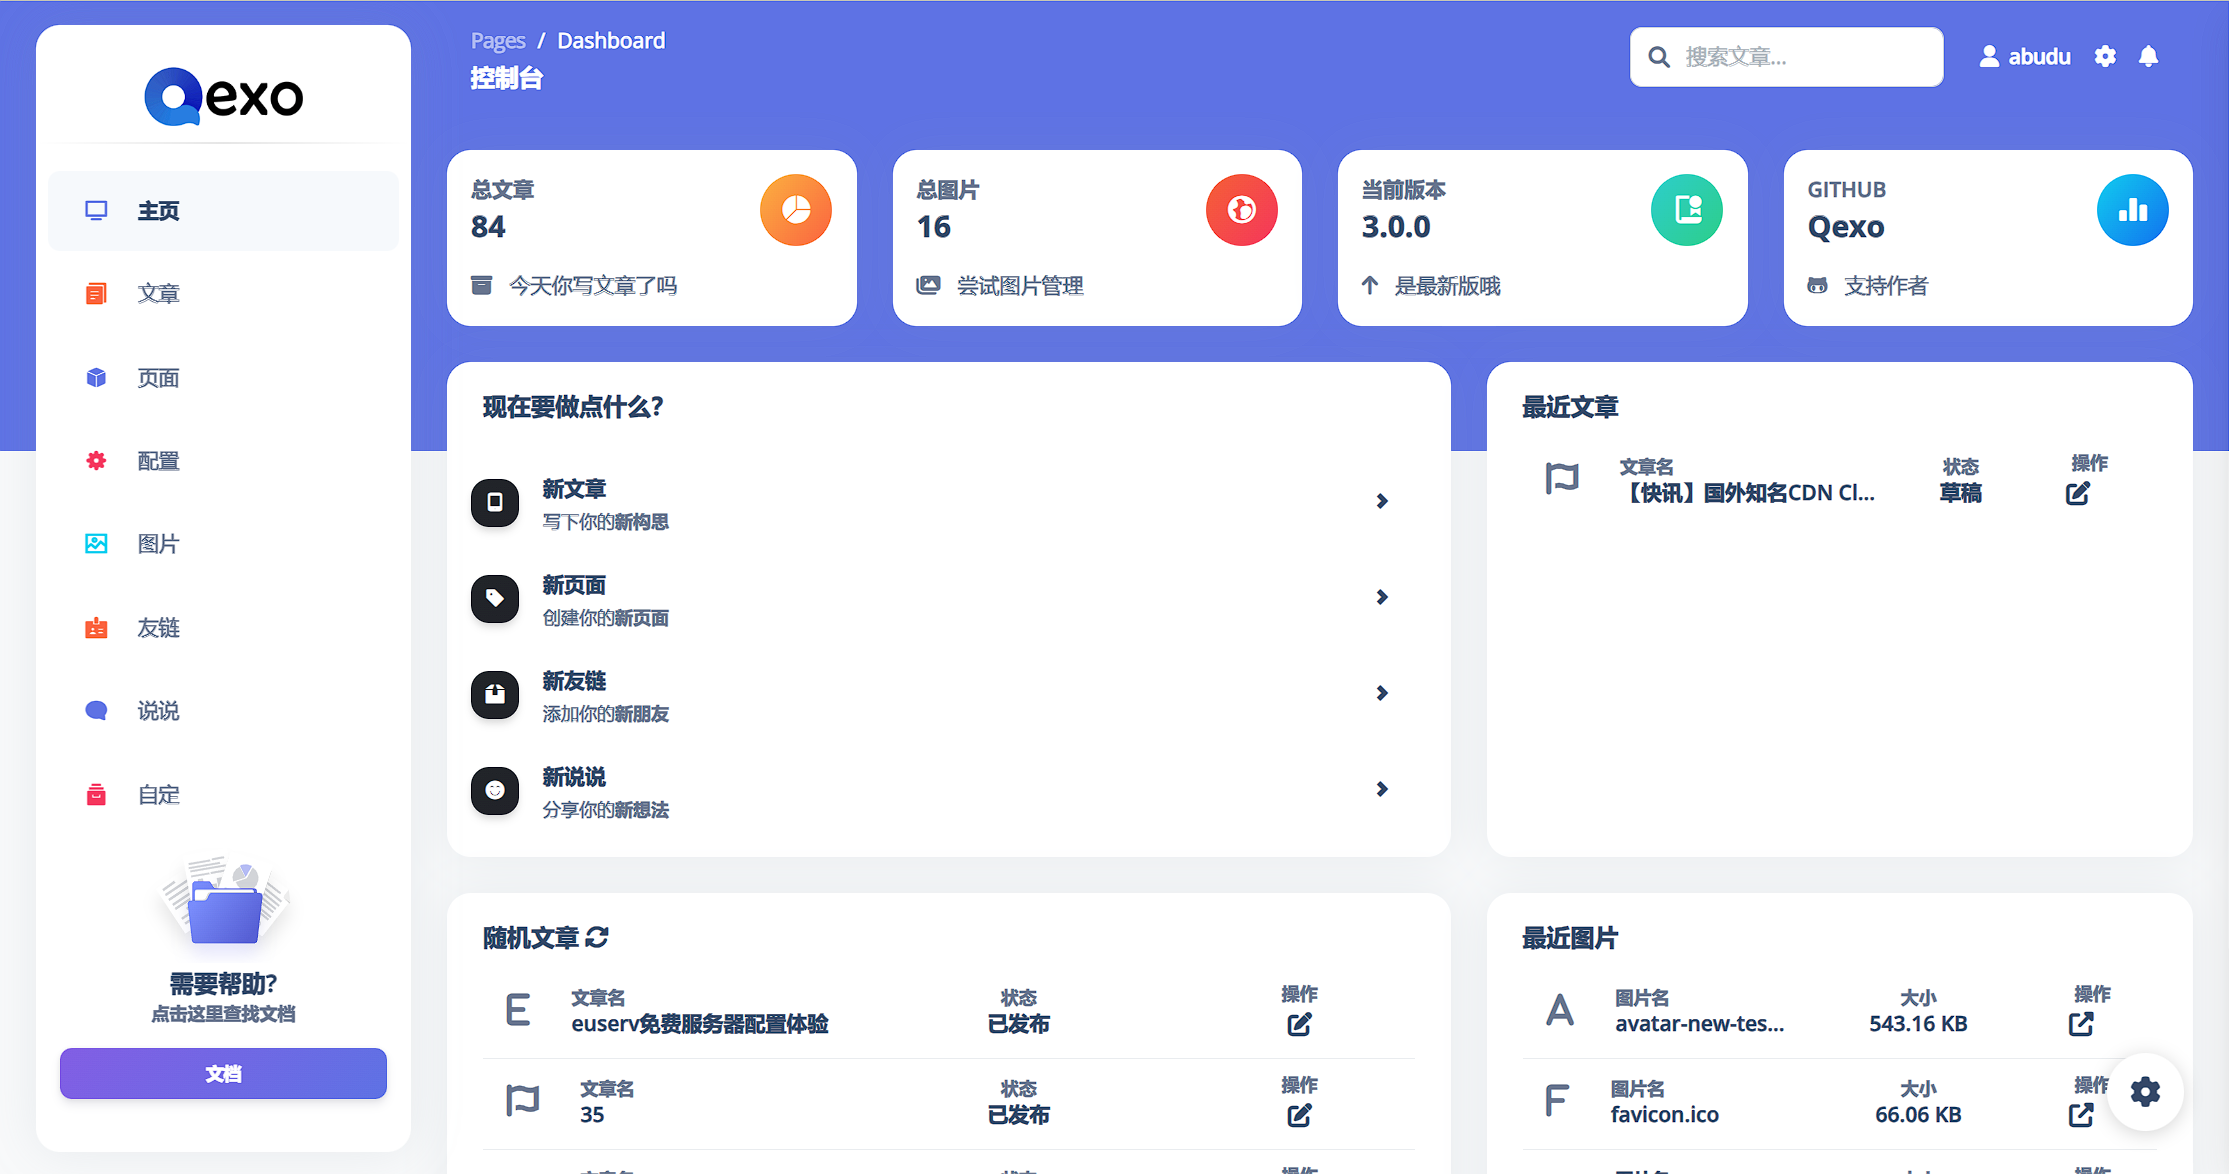Expand the 新说说 action row

point(1383,789)
